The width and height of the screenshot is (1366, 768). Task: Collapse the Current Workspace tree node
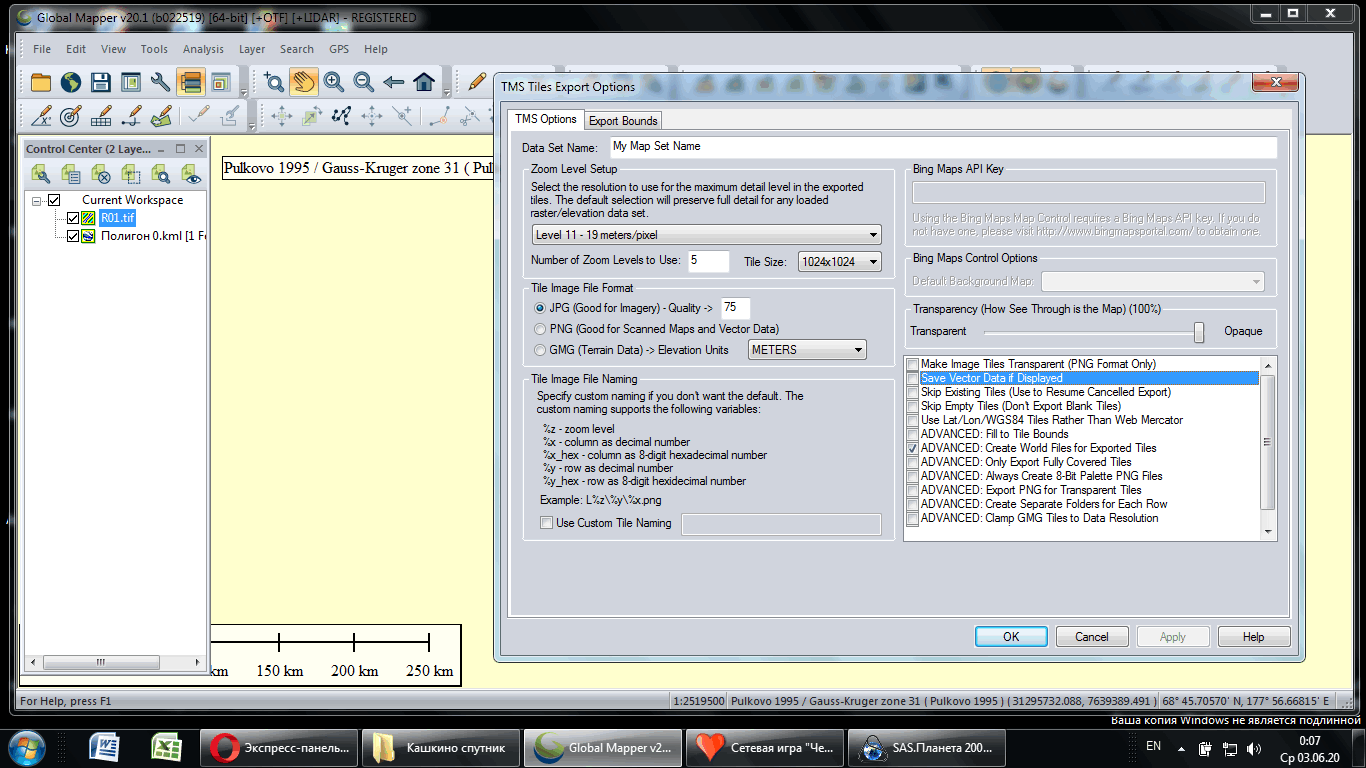pos(36,200)
